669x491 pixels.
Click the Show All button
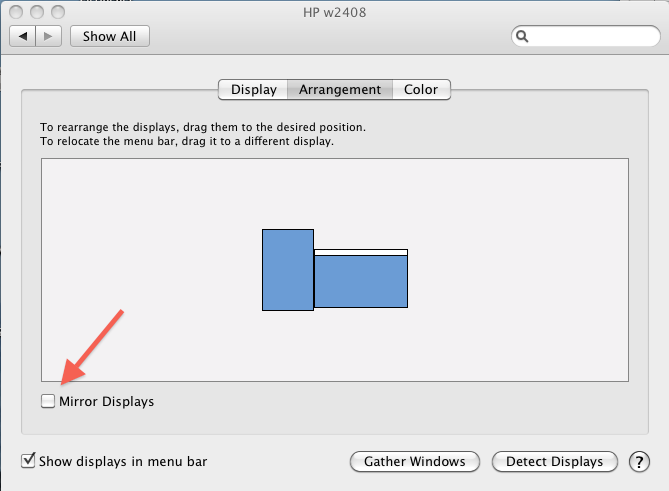click(x=110, y=36)
